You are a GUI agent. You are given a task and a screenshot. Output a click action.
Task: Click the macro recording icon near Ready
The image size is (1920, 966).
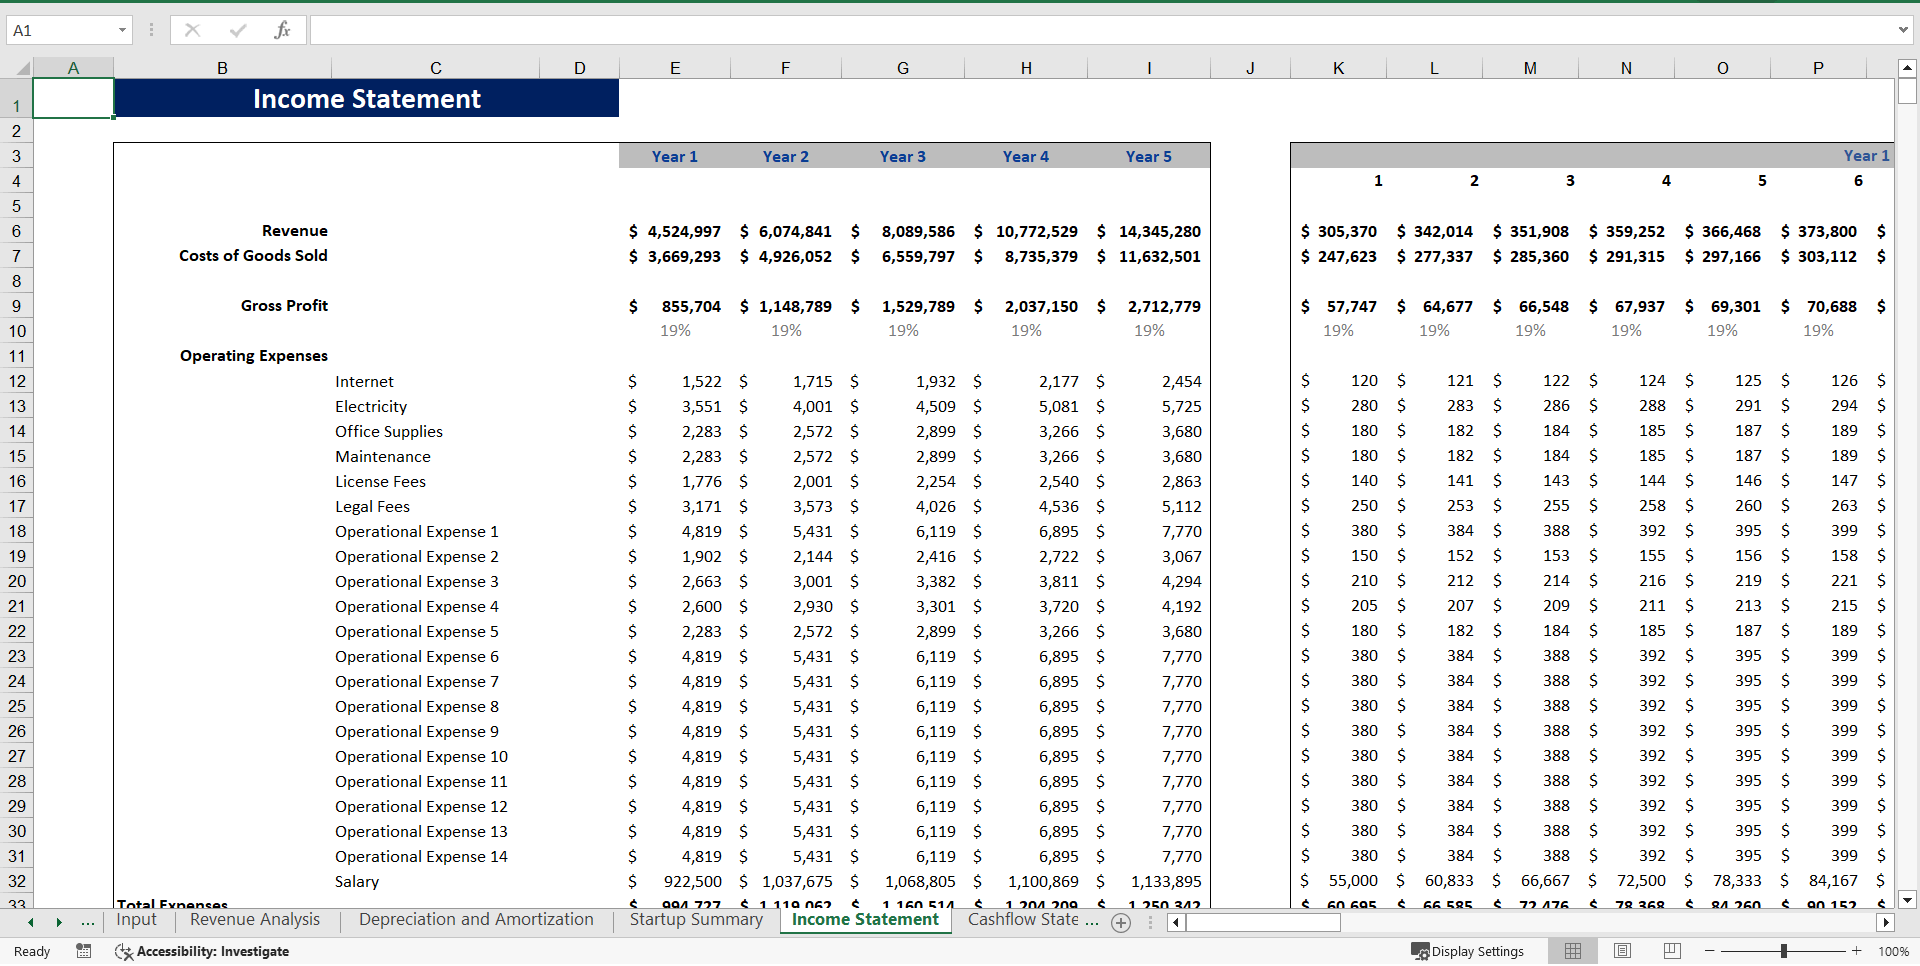(x=84, y=951)
